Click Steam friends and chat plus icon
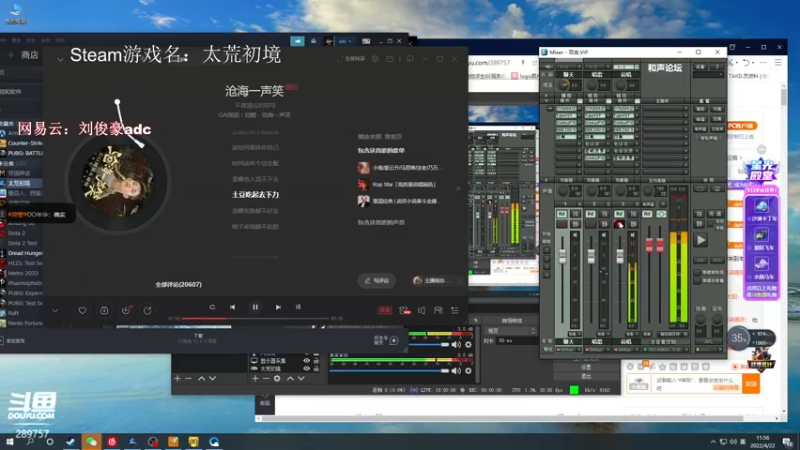The height and width of the screenshot is (450, 800). click(394, 341)
